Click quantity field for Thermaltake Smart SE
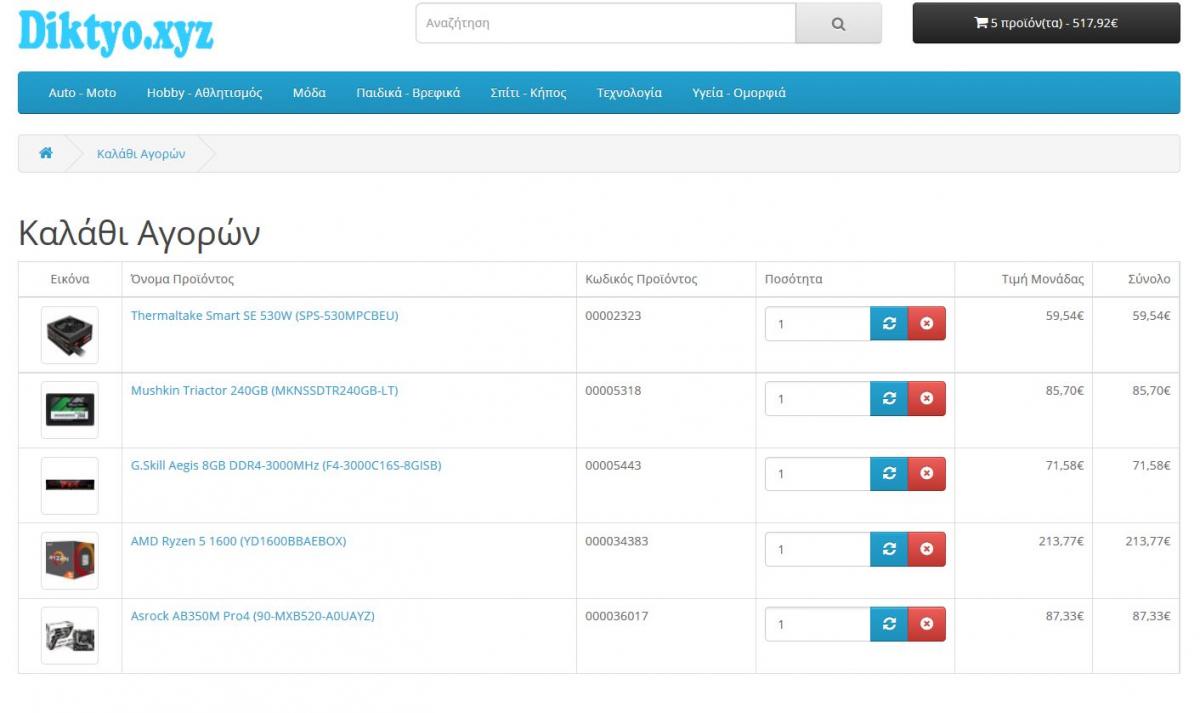 coord(818,323)
